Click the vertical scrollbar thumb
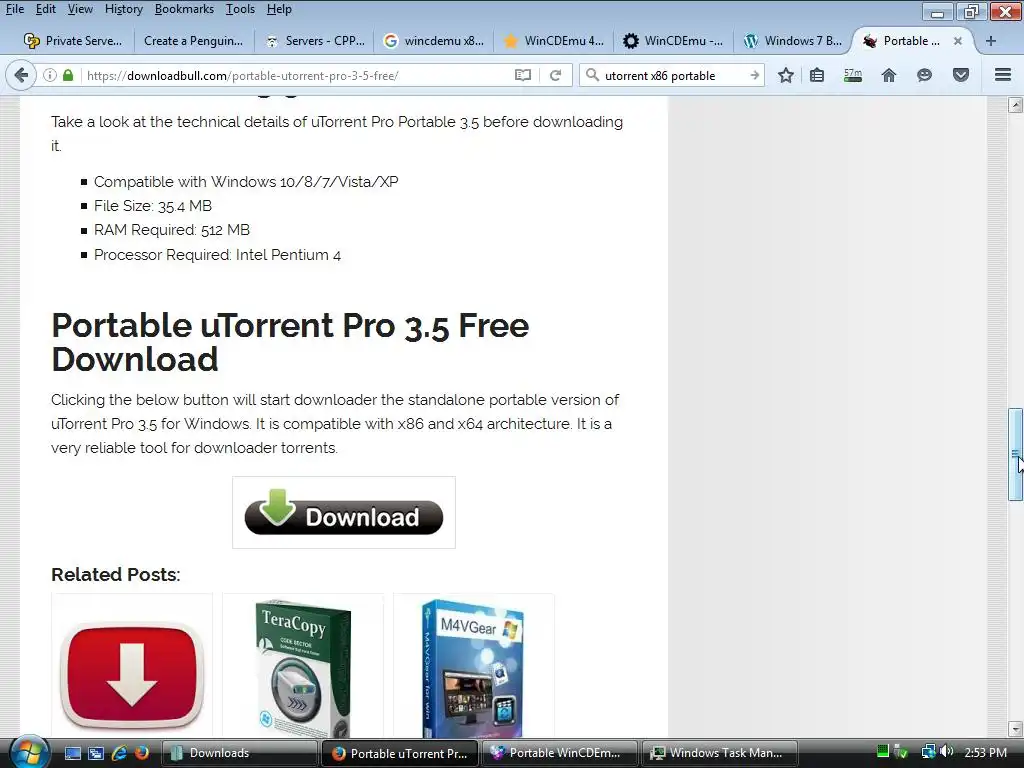 pos(1015,455)
